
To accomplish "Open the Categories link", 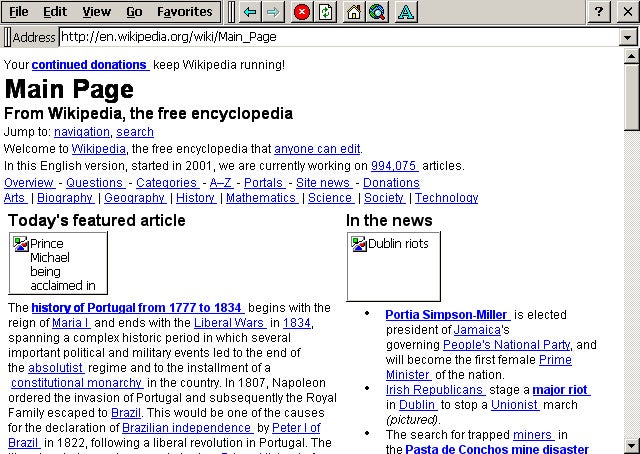I will [167, 182].
